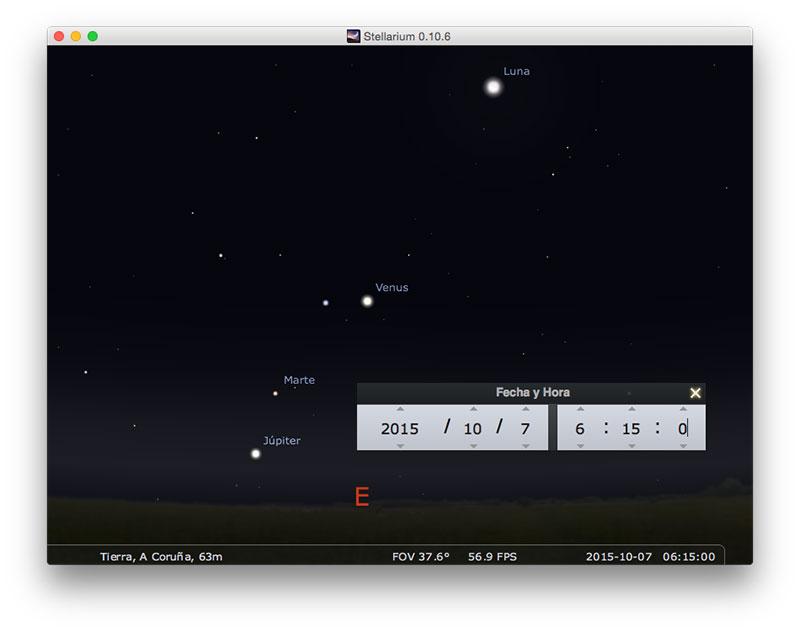
Task: Edit the year field showing 2015
Action: click(x=400, y=428)
